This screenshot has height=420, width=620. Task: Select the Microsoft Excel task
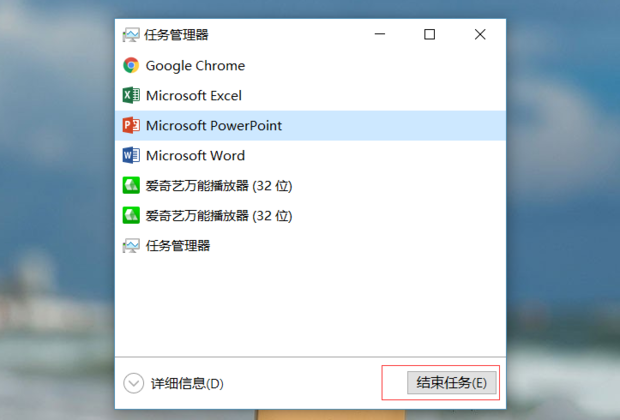[310, 95]
